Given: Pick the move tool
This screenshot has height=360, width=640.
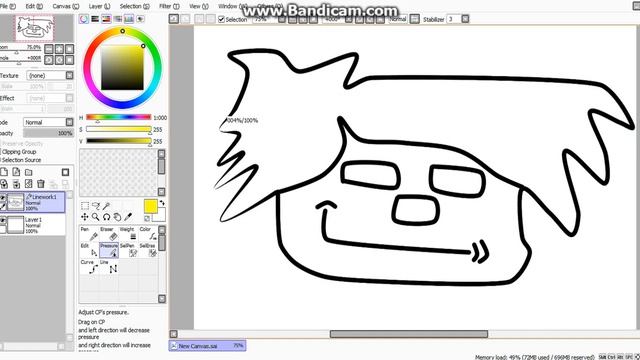Looking at the screenshot, I should coord(85,217).
